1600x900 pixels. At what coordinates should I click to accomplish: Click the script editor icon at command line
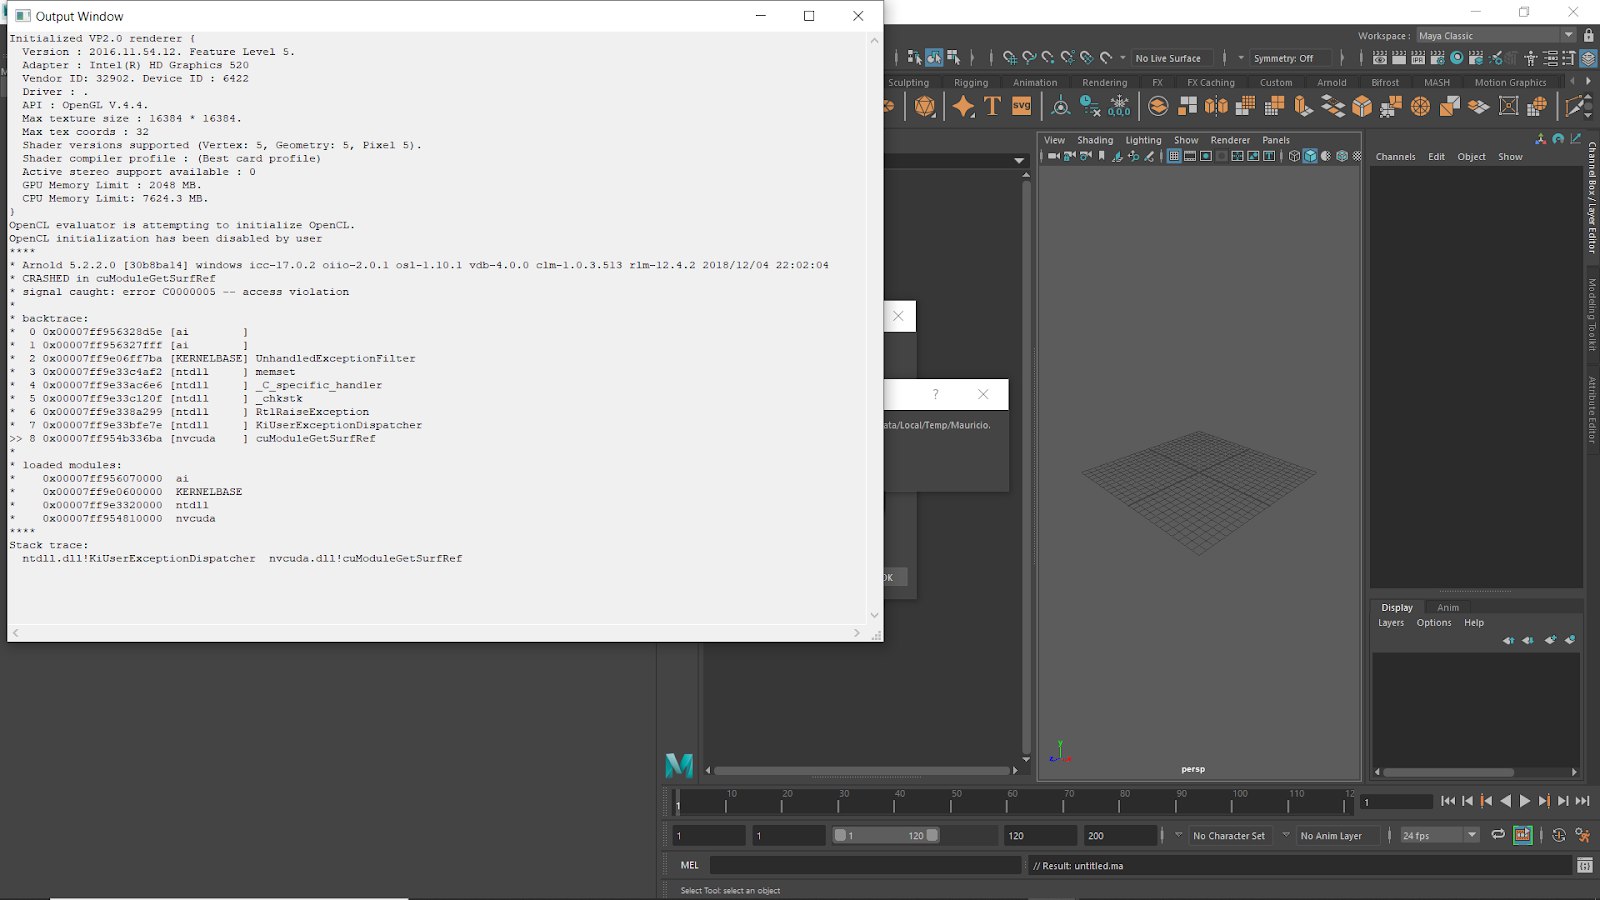pos(1585,865)
